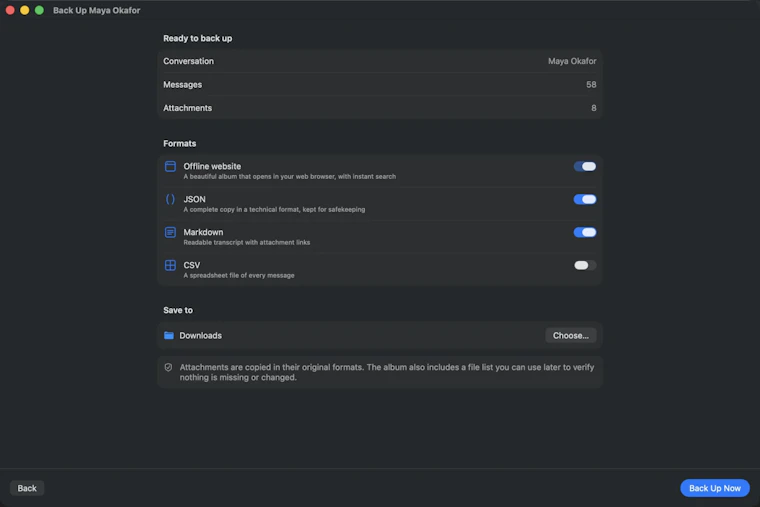Click the Downloads destination name
This screenshot has width=760, height=507.
point(201,335)
